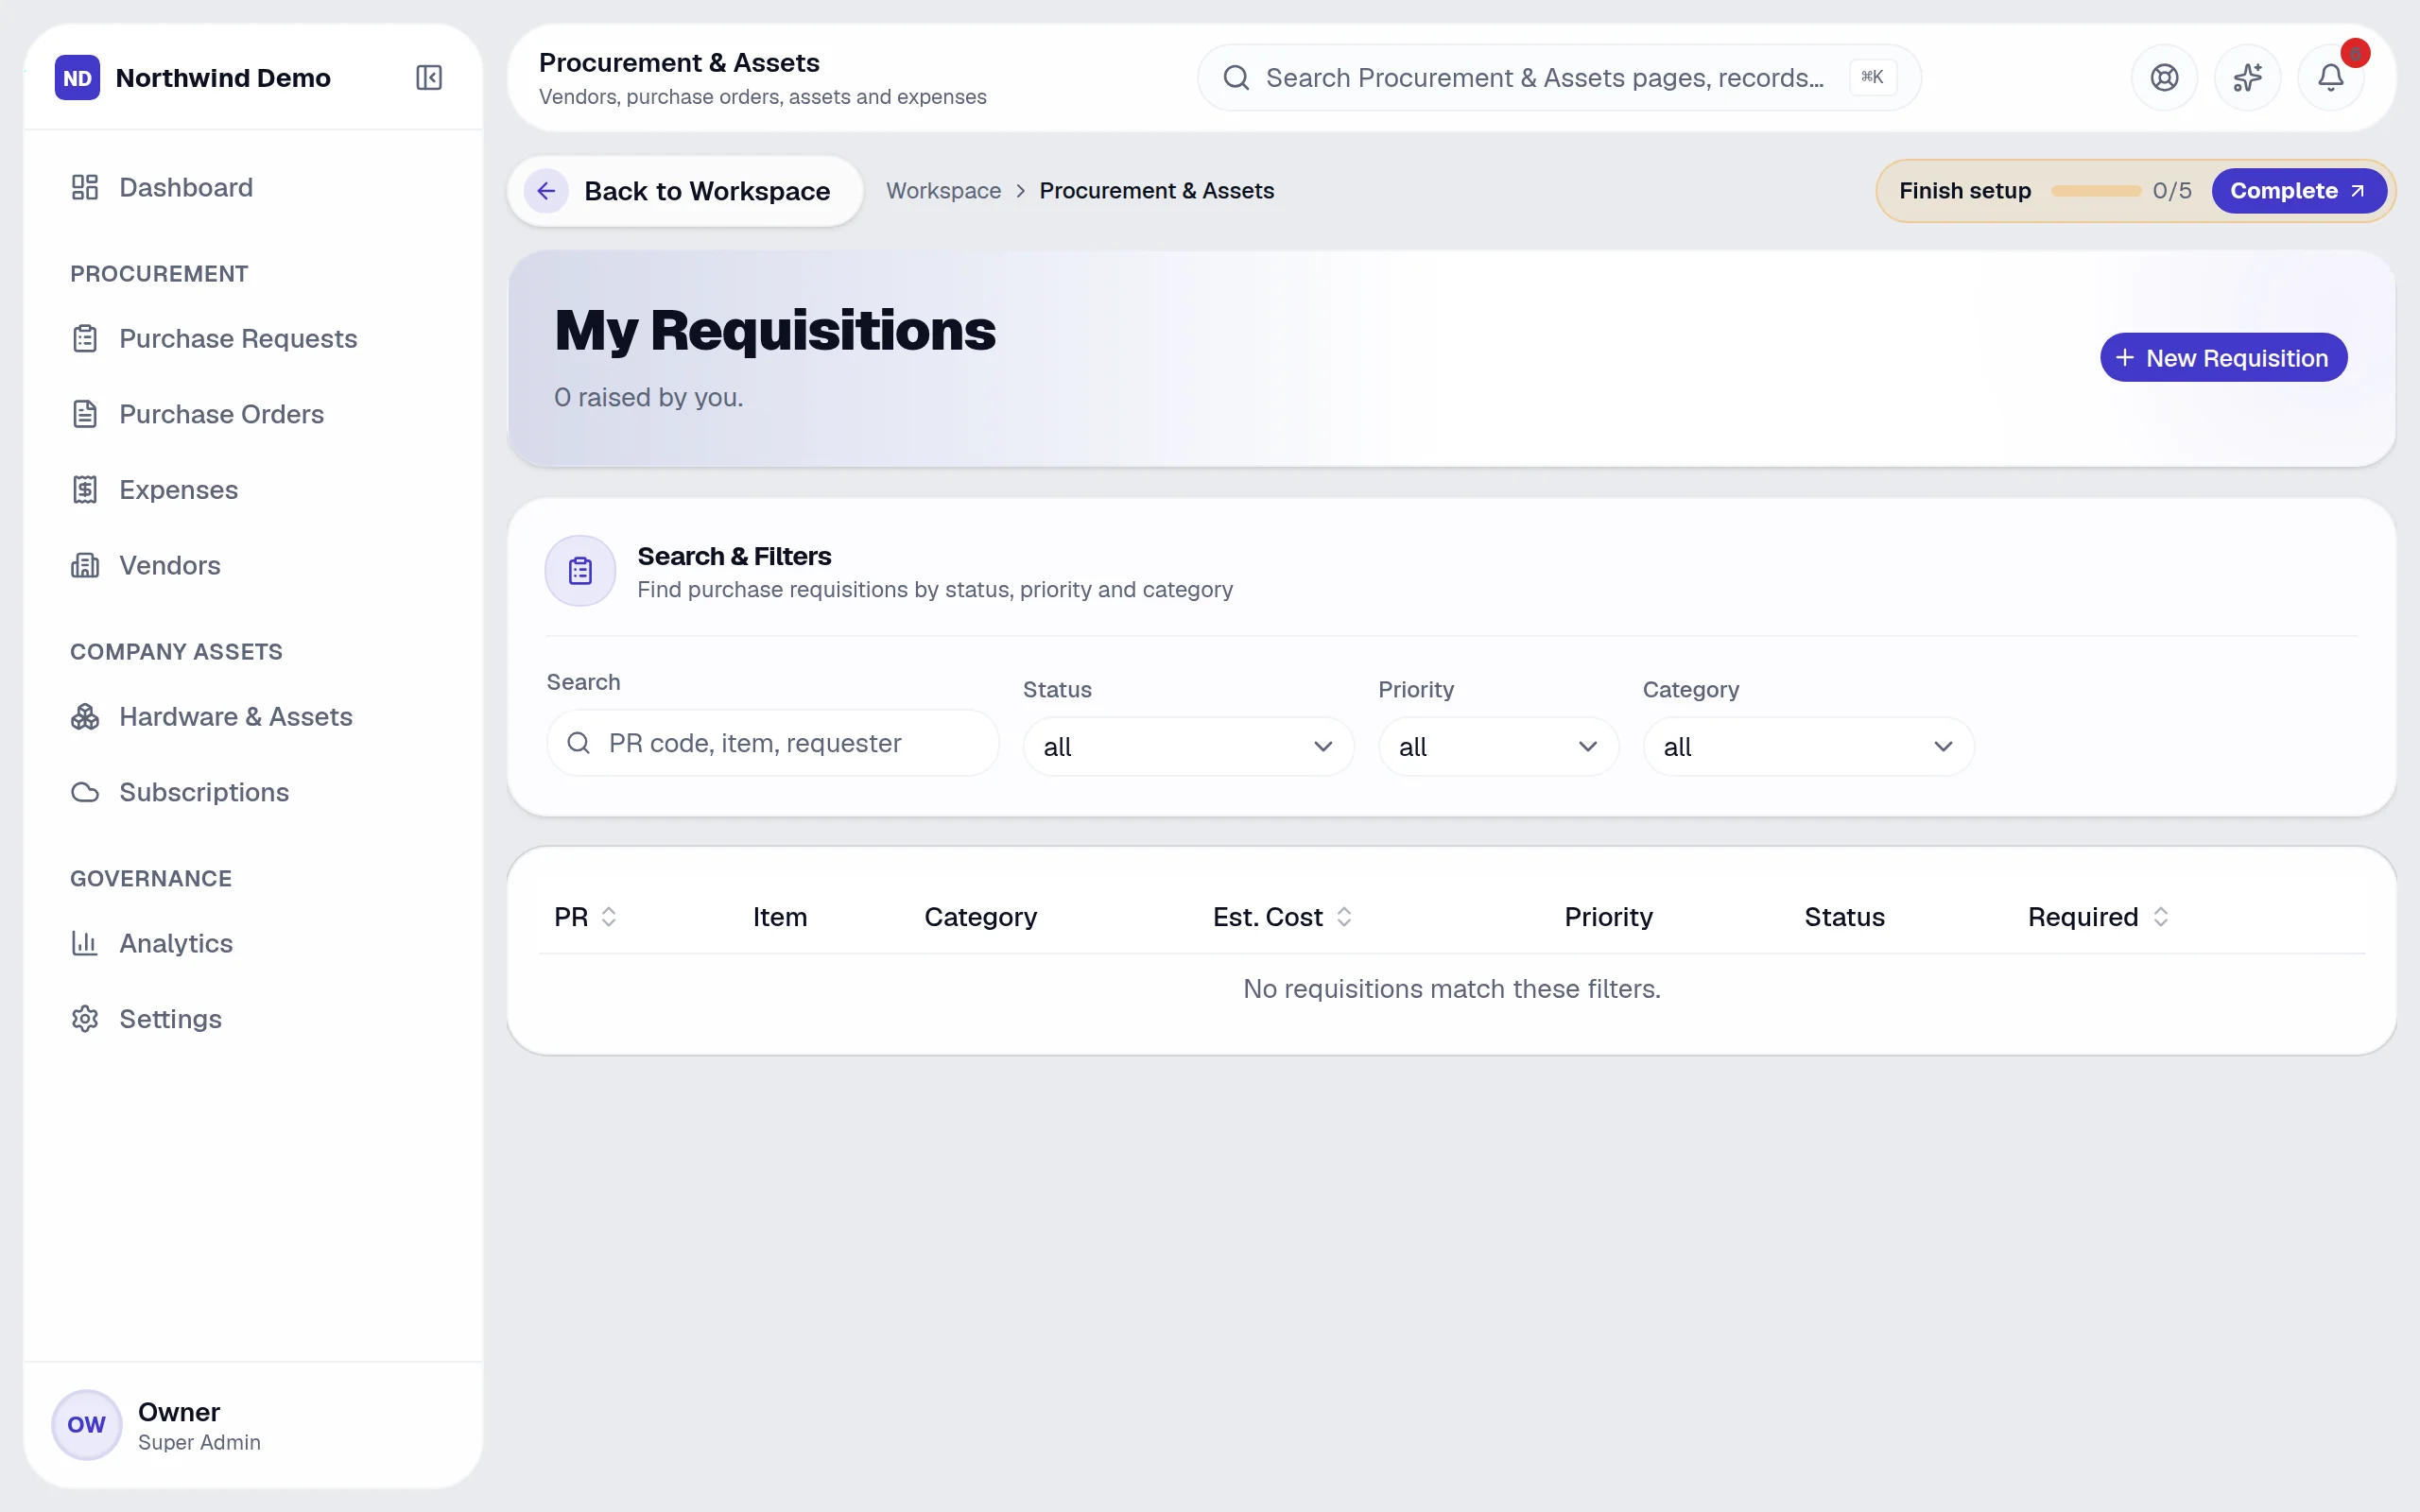The width and height of the screenshot is (2420, 1512).
Task: Click the Settings gear icon
Action: pyautogui.click(x=85, y=1019)
